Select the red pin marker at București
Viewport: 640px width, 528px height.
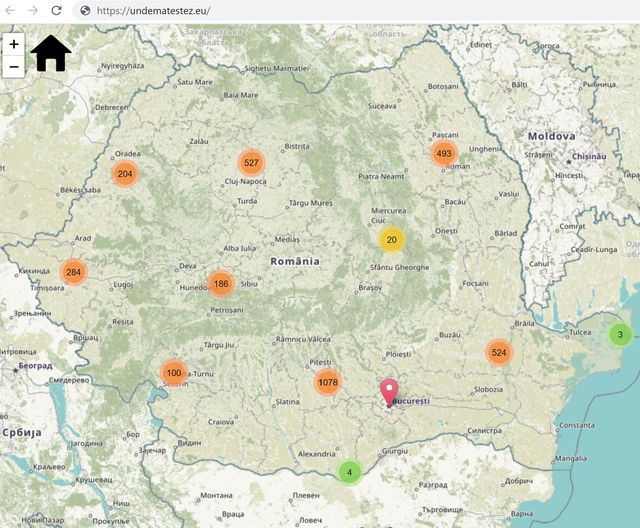pyautogui.click(x=390, y=391)
